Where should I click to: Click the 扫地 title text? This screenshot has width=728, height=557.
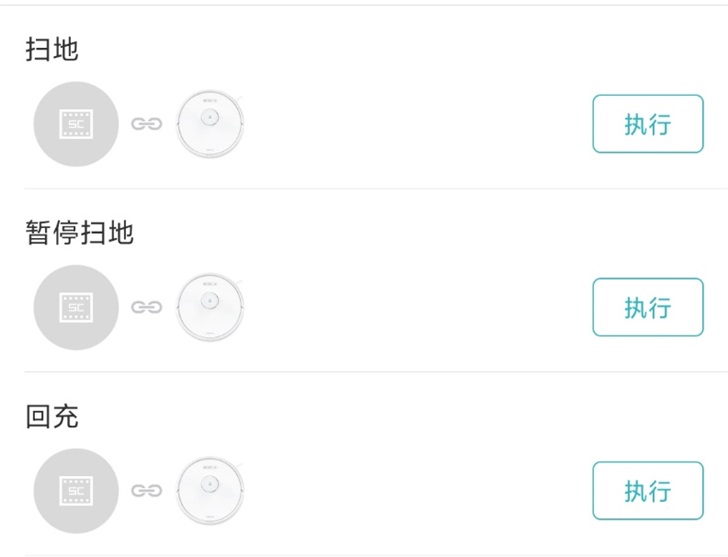pyautogui.click(x=52, y=50)
